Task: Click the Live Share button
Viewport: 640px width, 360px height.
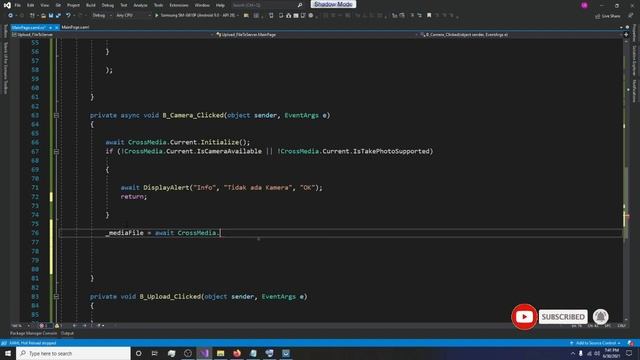Action: click(x=608, y=16)
